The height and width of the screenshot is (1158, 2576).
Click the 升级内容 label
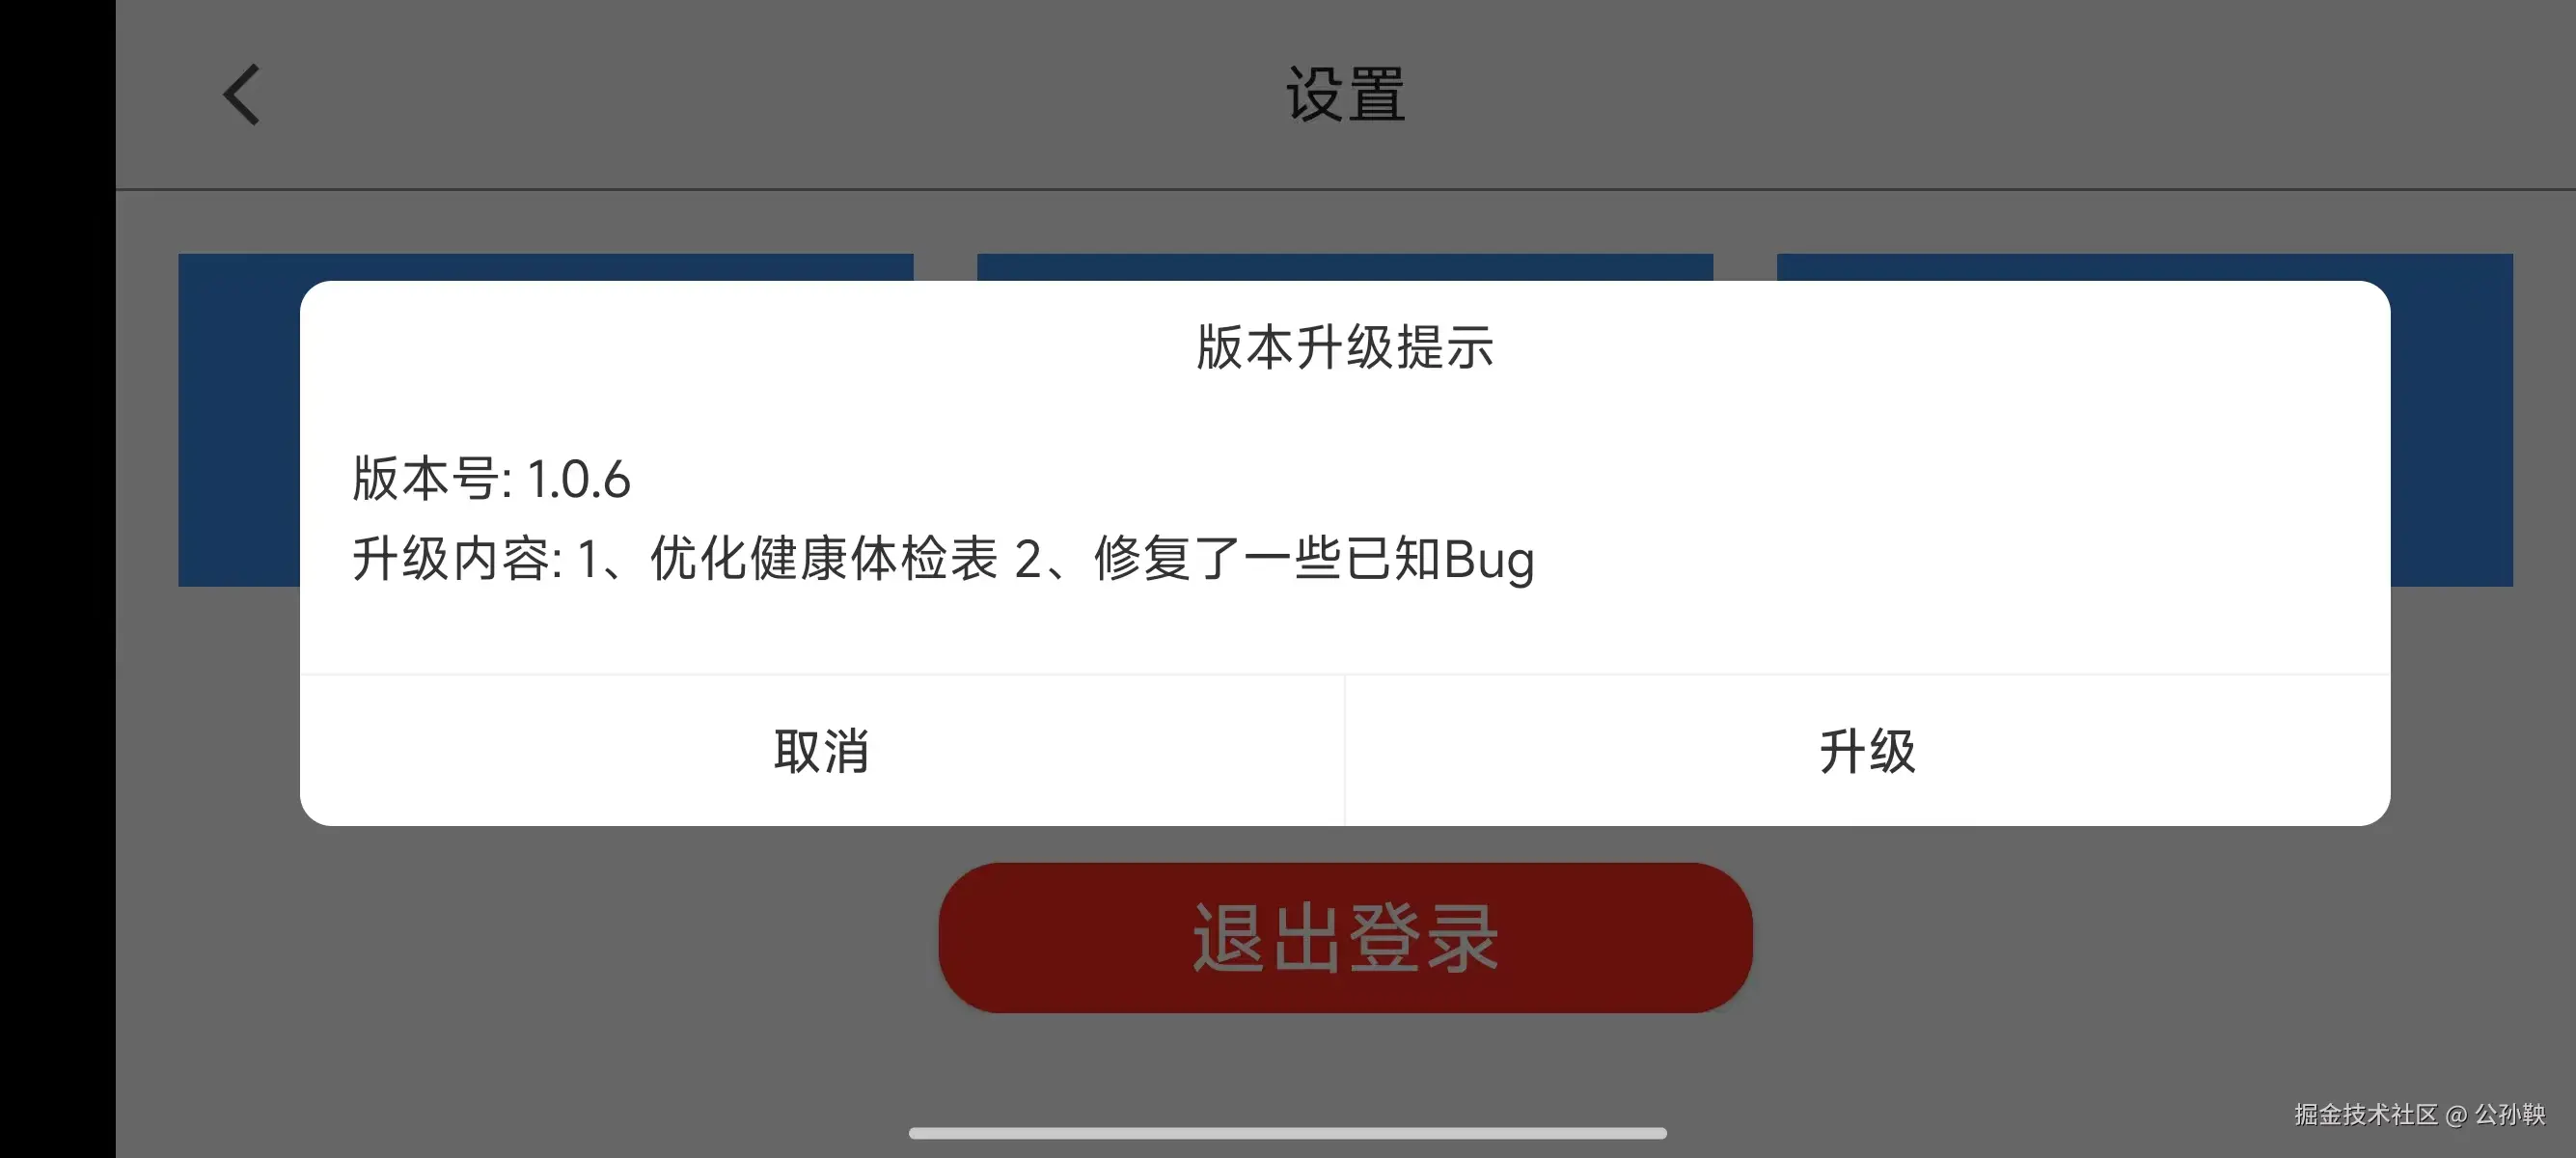(x=450, y=558)
